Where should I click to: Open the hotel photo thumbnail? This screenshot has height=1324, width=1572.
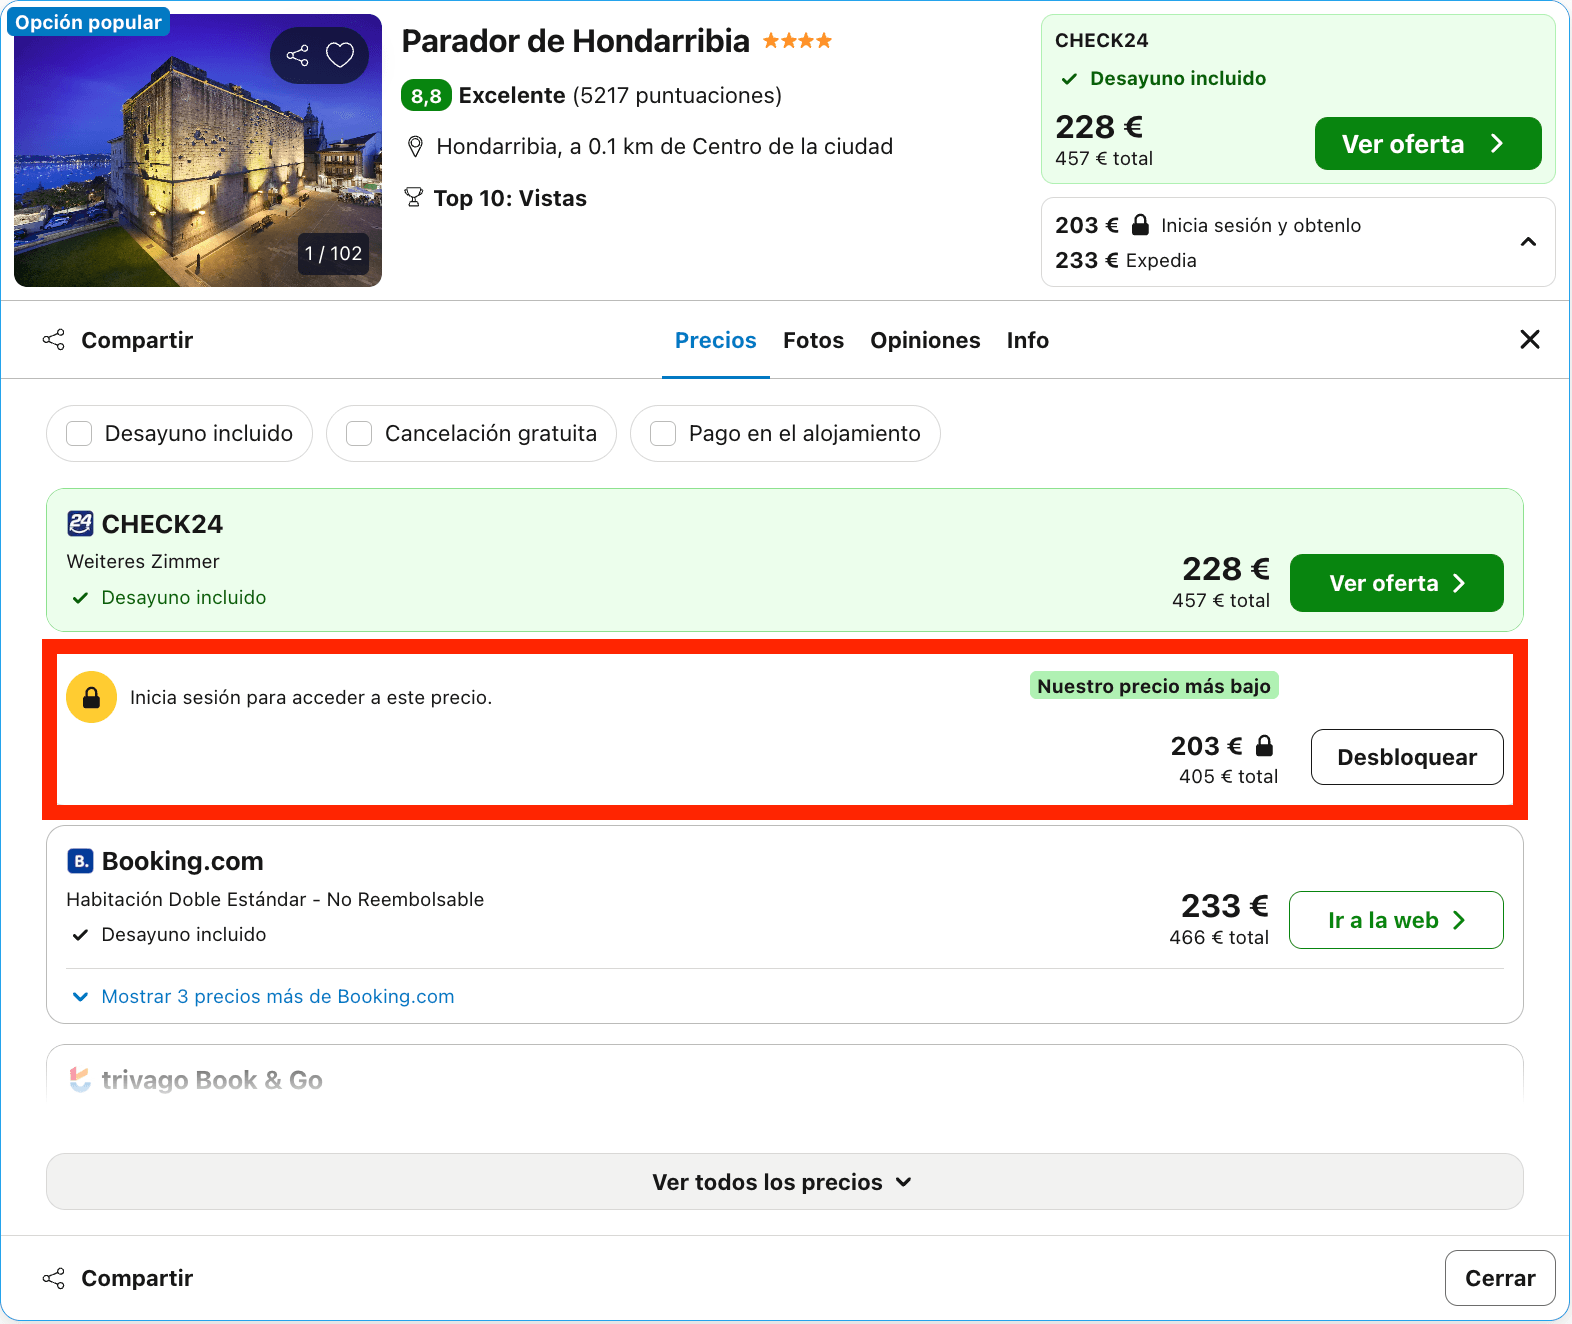pyautogui.click(x=198, y=150)
